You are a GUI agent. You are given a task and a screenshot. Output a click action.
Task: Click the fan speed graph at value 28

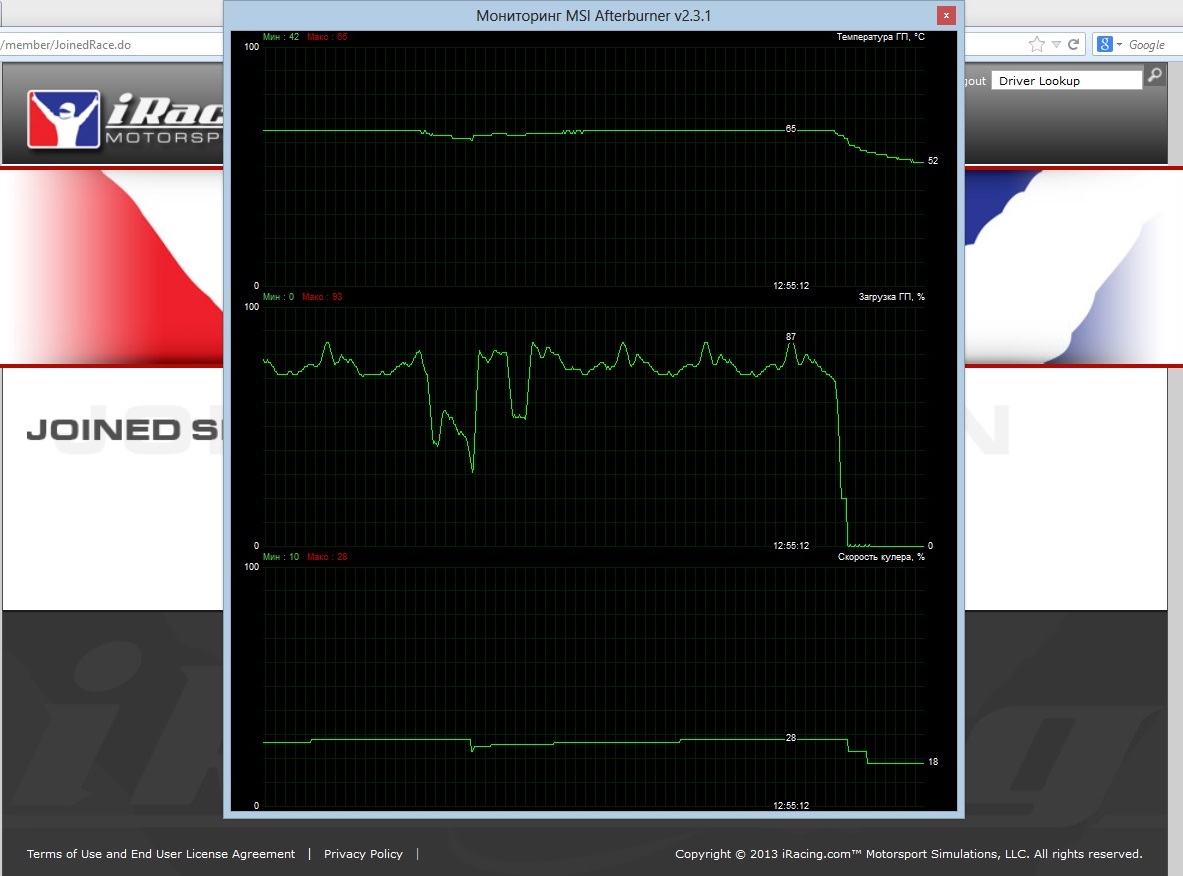[x=791, y=739]
